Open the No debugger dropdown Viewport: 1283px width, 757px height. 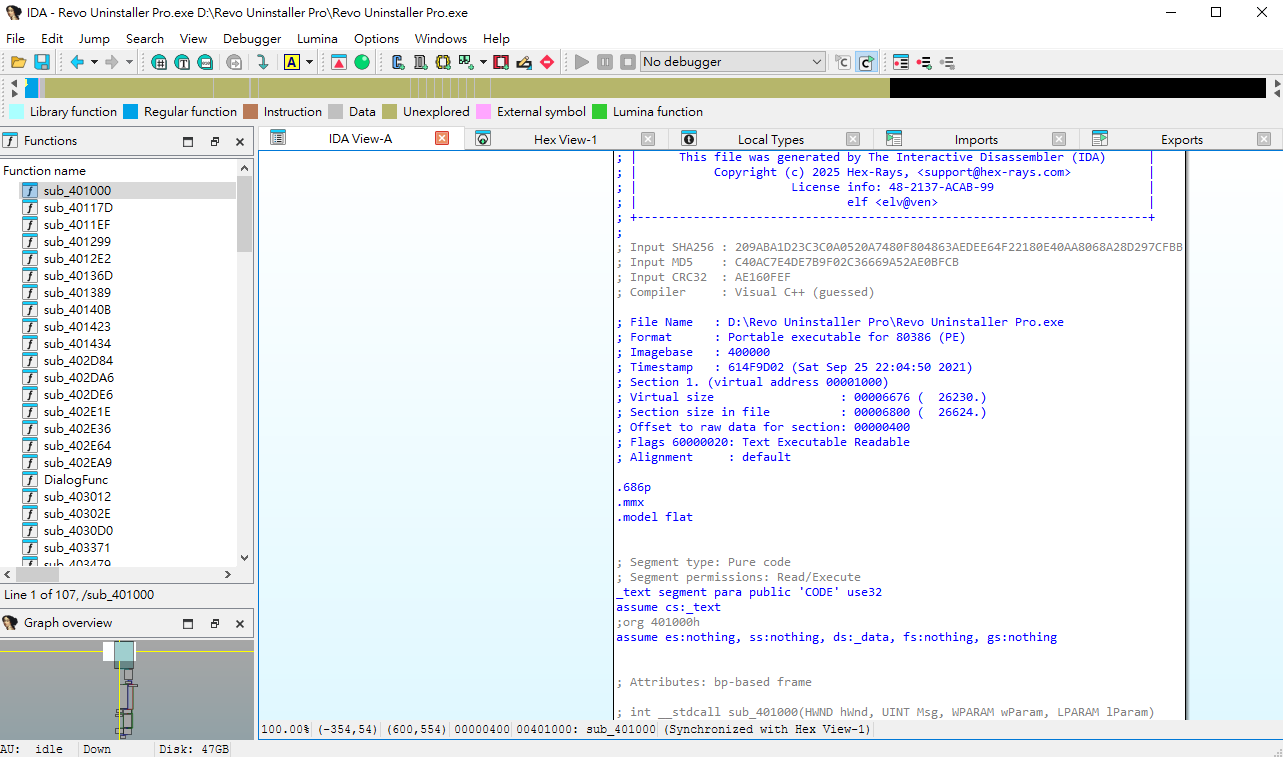[733, 62]
